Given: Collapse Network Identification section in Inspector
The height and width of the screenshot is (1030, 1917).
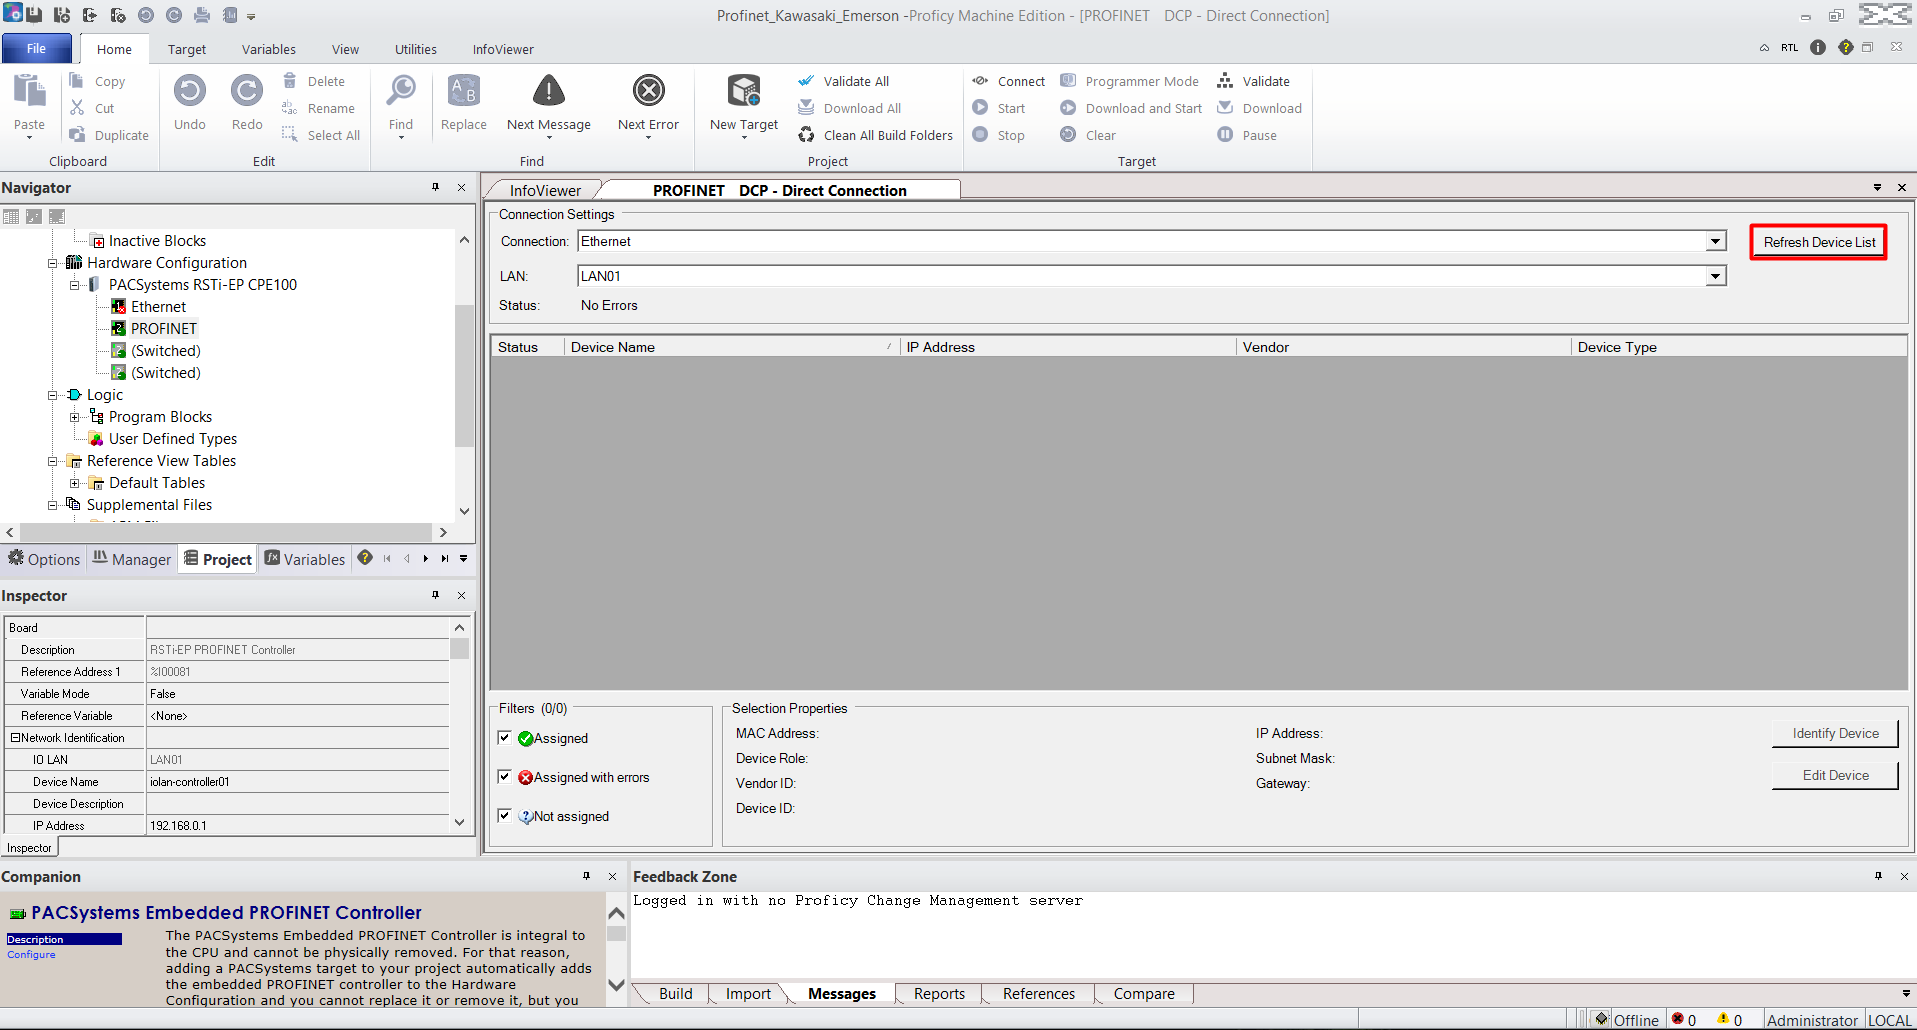Looking at the screenshot, I should click(x=15, y=737).
